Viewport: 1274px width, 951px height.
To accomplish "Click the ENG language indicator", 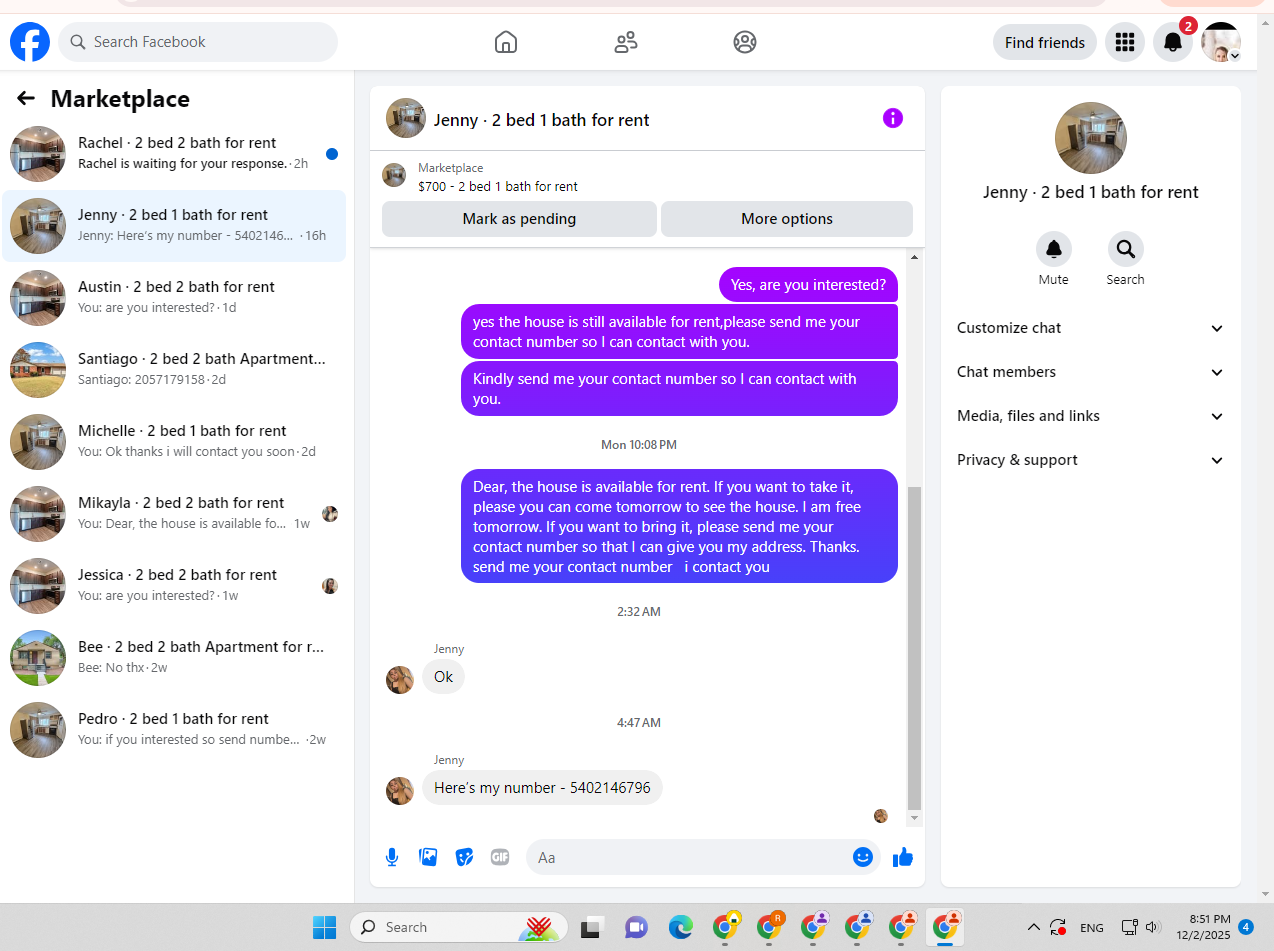I will click(x=1092, y=928).
